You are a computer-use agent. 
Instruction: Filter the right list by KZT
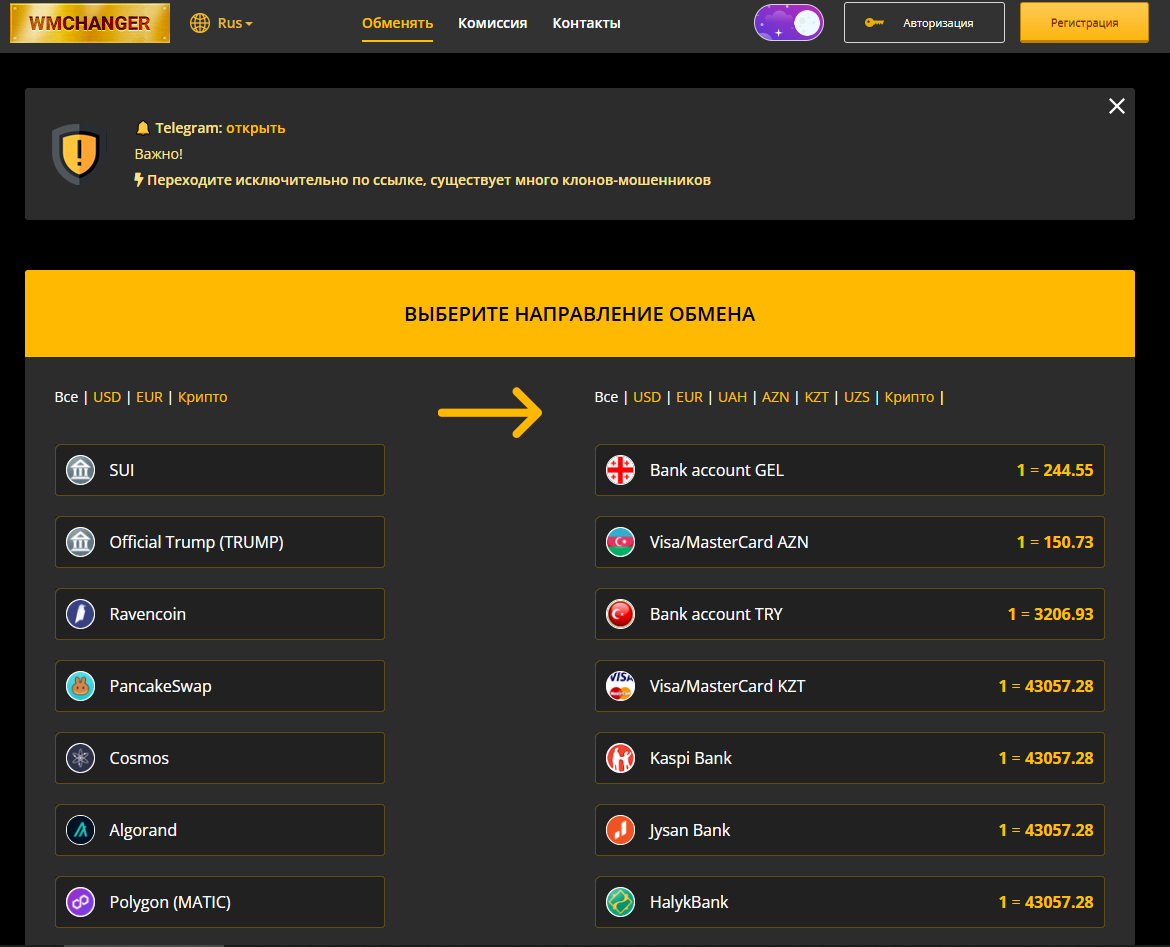816,397
